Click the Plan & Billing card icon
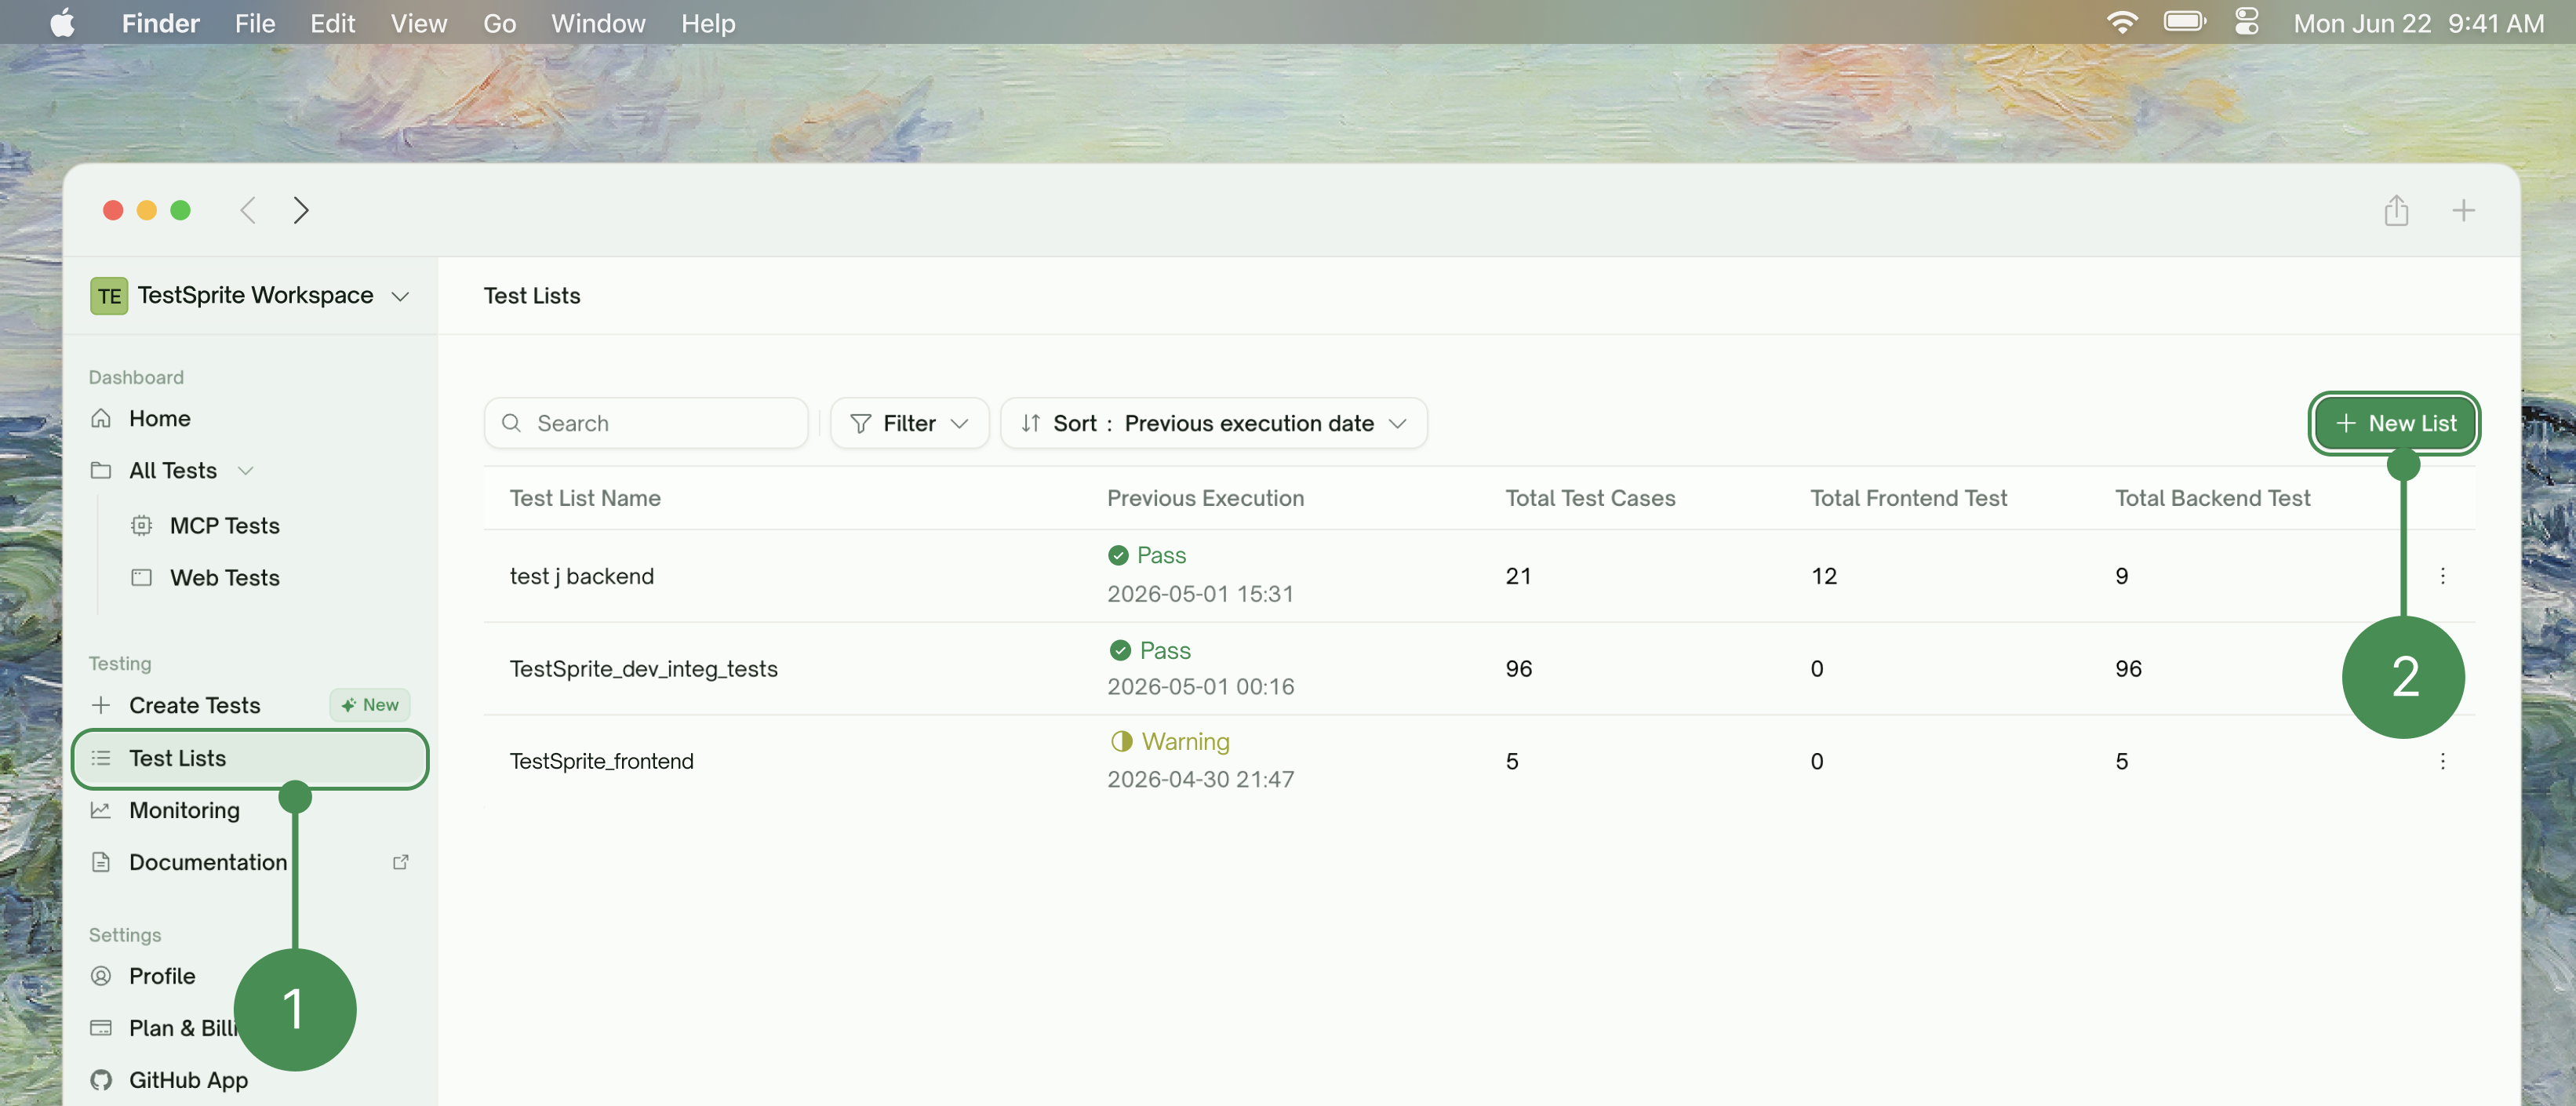 [101, 1028]
